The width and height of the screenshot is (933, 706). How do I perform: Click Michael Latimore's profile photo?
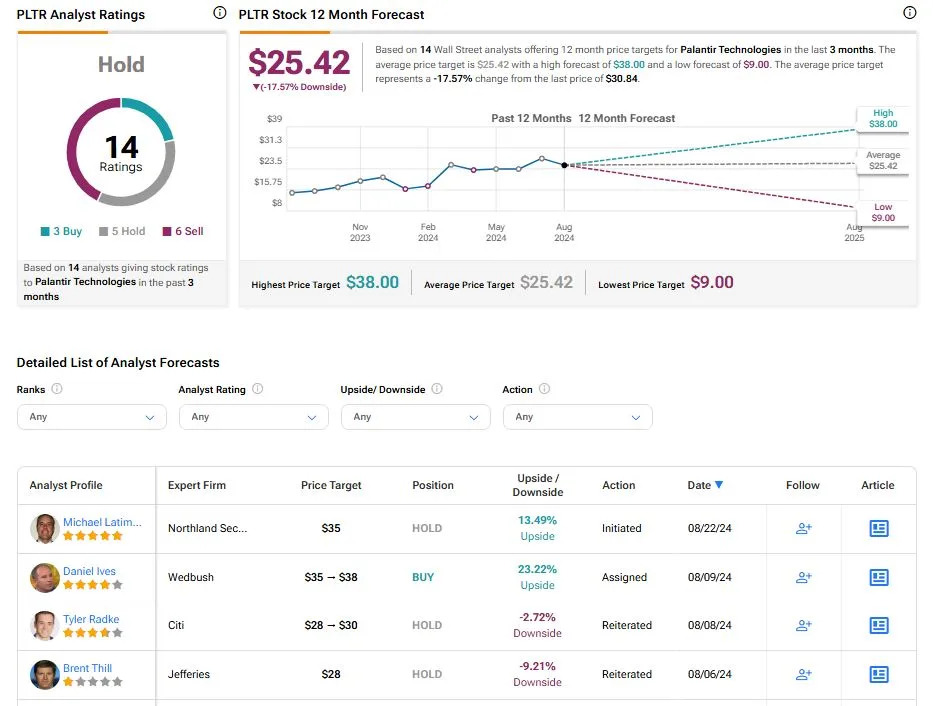tap(45, 528)
